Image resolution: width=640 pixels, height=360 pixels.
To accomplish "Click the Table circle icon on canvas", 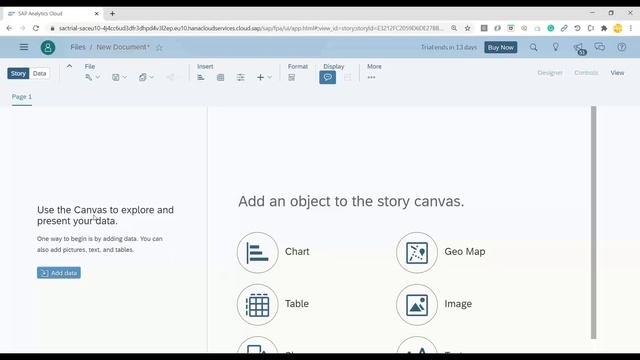I will click(x=258, y=304).
